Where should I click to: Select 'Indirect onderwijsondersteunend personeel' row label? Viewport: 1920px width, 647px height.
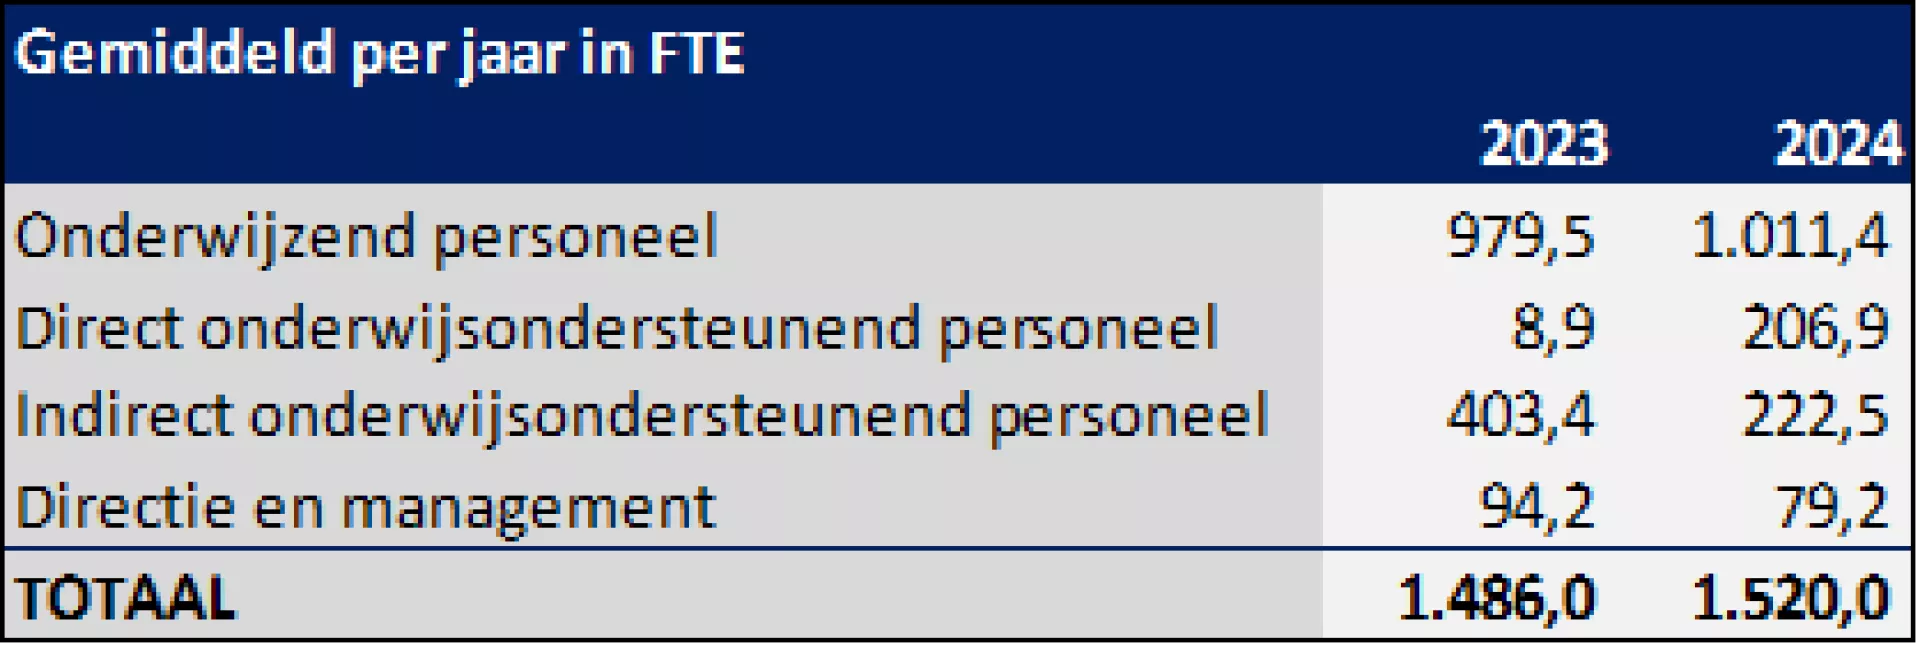coord(642,417)
